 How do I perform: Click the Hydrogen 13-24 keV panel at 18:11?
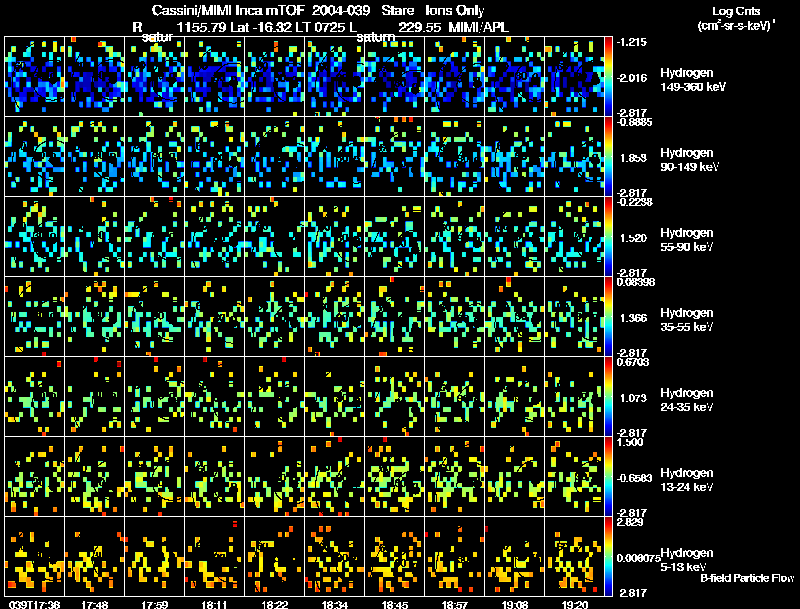pyautogui.click(x=215, y=476)
